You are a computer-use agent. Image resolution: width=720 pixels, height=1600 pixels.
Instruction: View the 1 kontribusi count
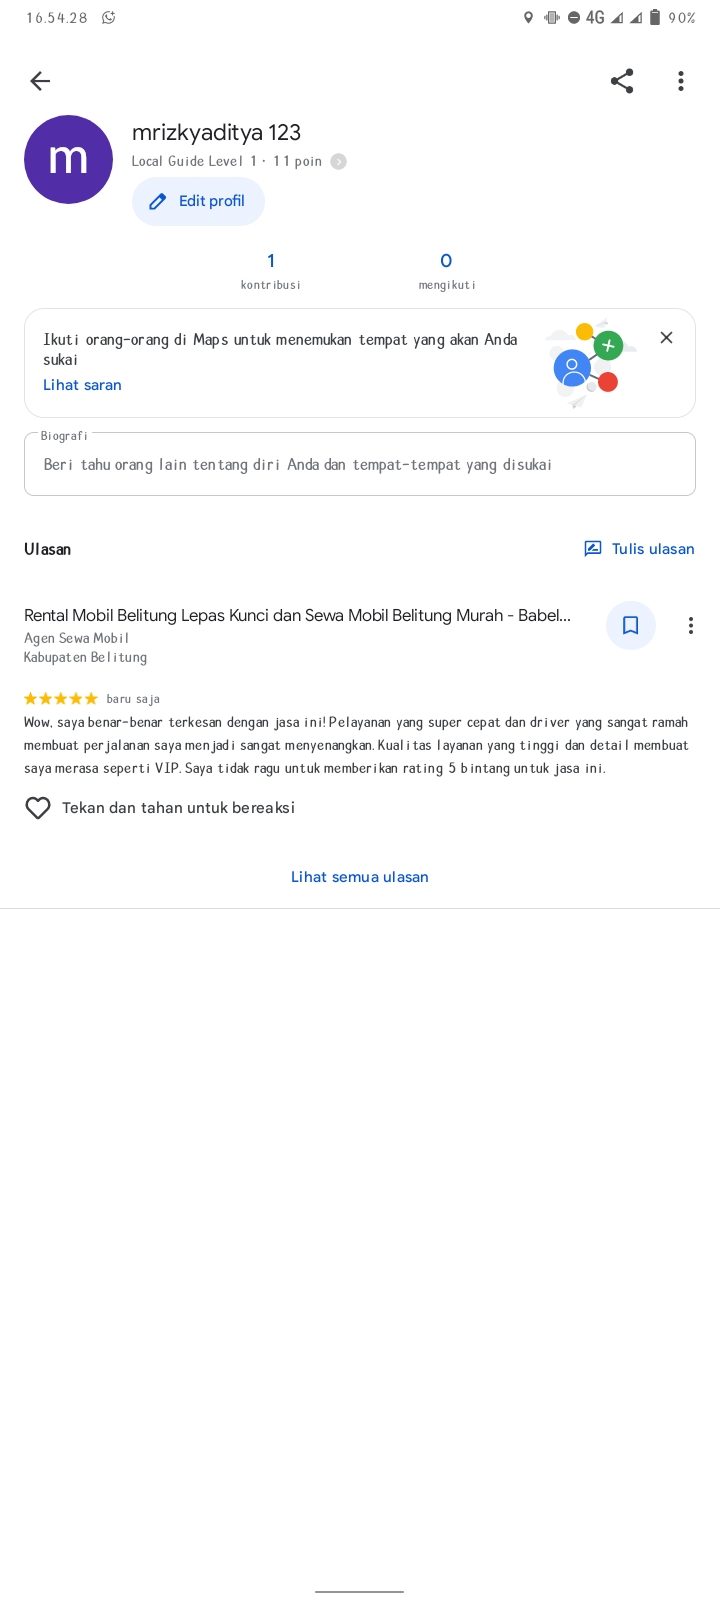click(x=270, y=270)
